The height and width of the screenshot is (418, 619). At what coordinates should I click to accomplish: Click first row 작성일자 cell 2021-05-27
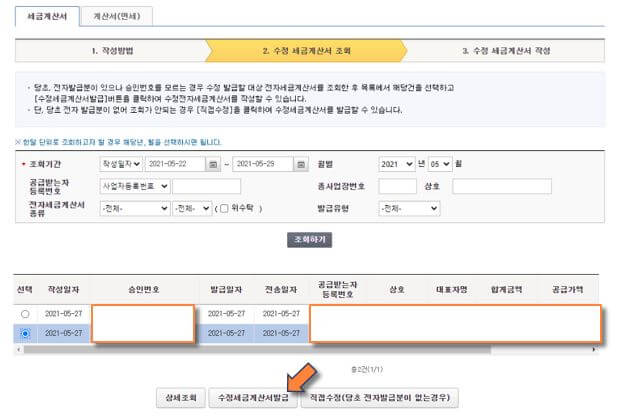(64, 314)
